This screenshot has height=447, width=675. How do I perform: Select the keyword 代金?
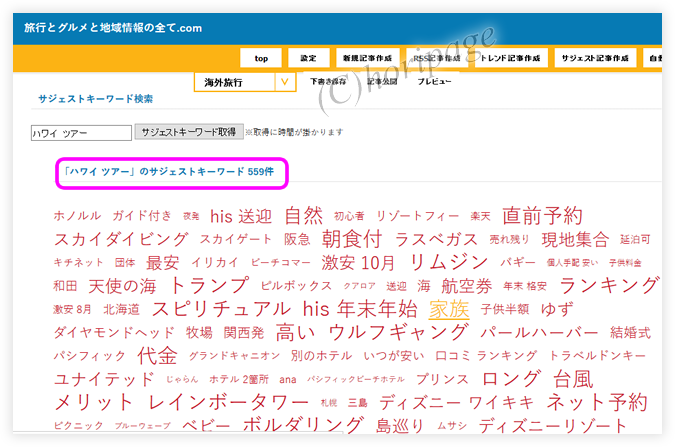157,355
